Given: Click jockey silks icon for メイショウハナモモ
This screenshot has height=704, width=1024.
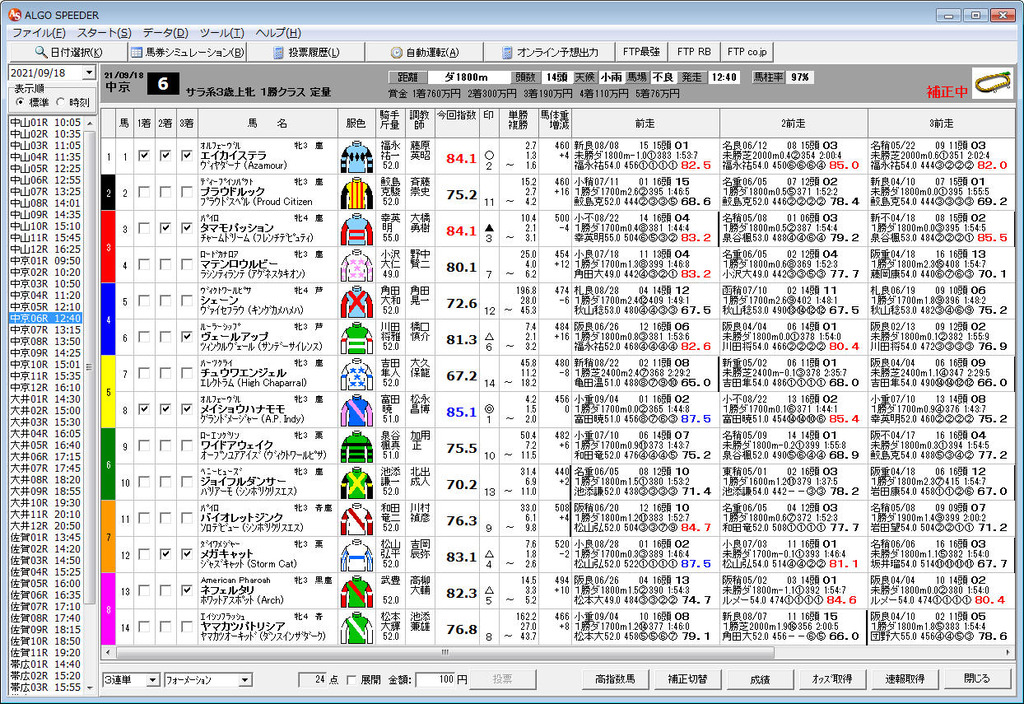Looking at the screenshot, I should 357,409.
